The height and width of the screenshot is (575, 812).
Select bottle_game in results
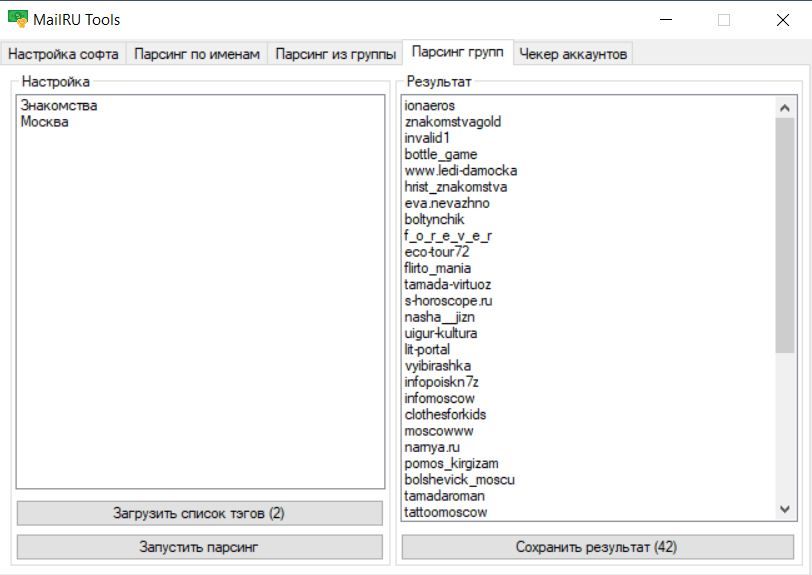[441, 155]
